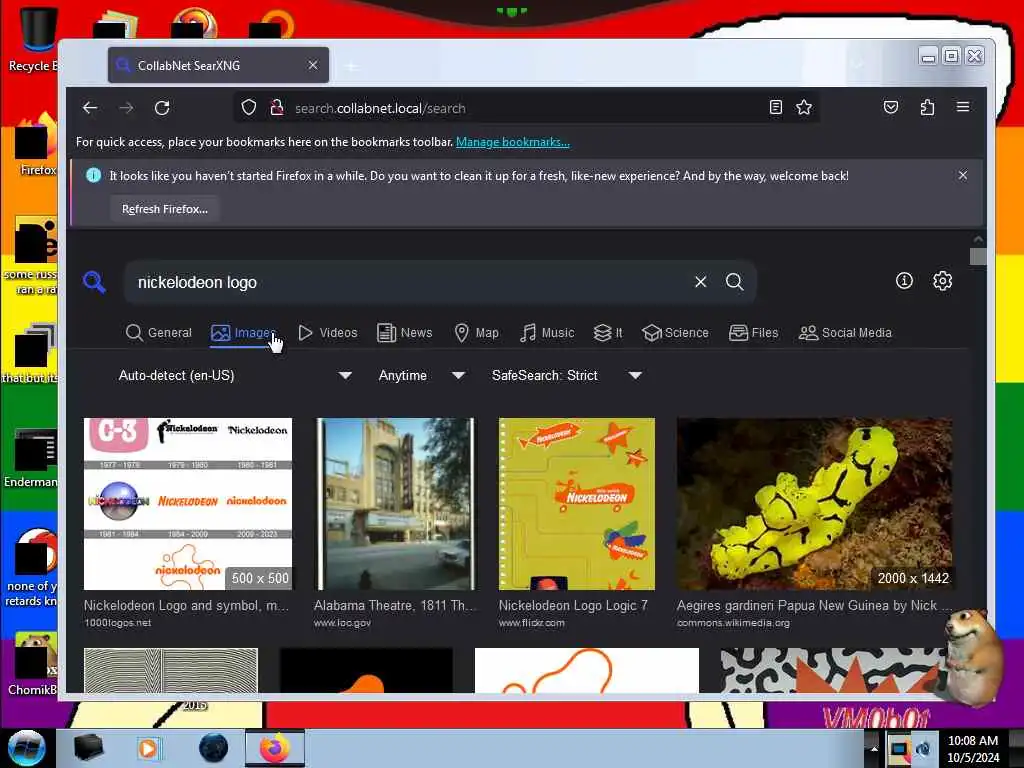Switch to the Videos category
The image size is (1024, 768).
tap(327, 332)
